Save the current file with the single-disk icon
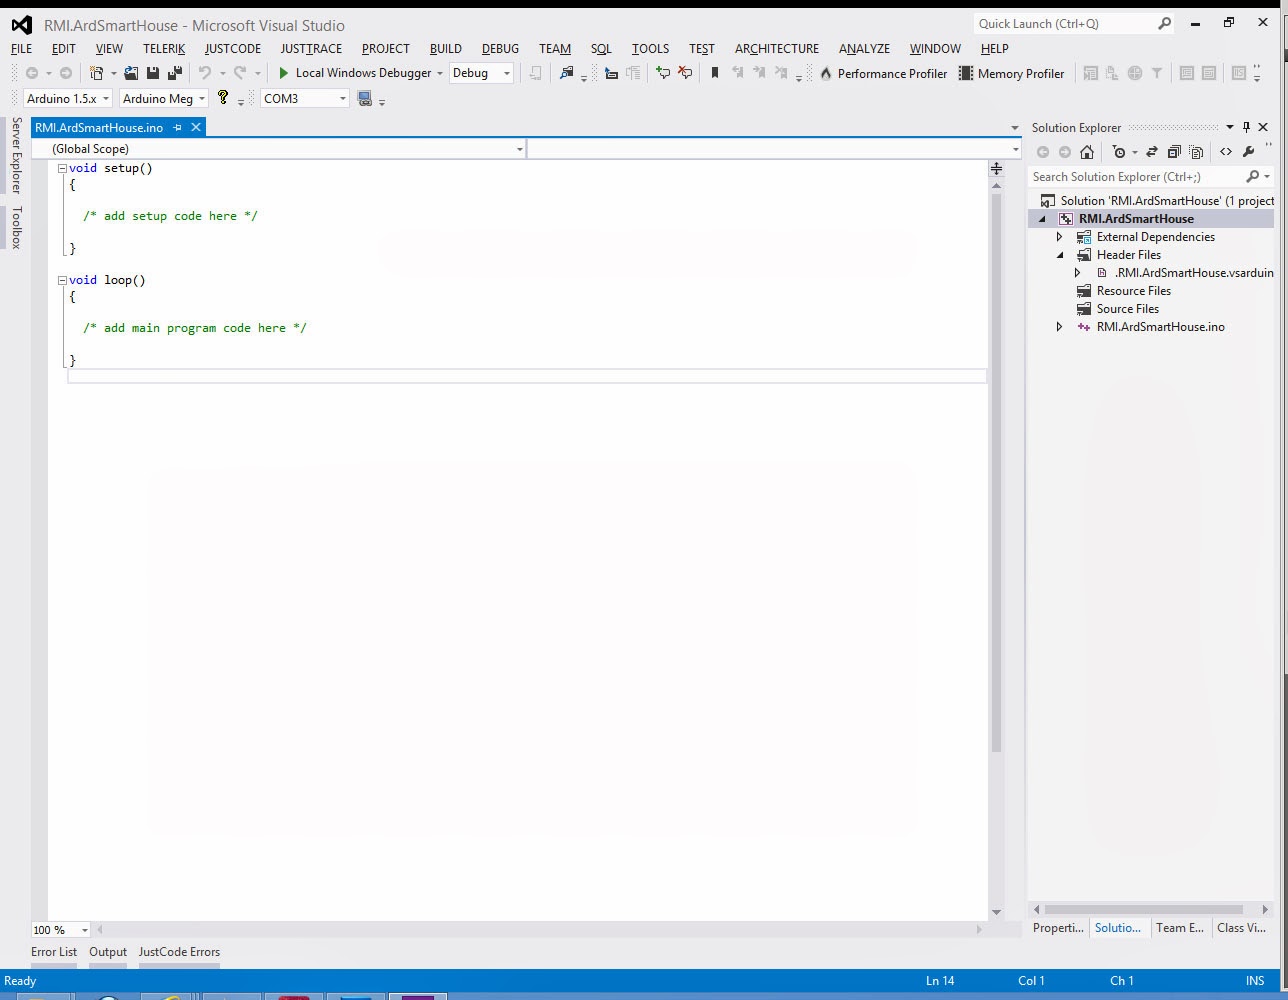Screen dimensions: 1288x1000 (x=153, y=73)
